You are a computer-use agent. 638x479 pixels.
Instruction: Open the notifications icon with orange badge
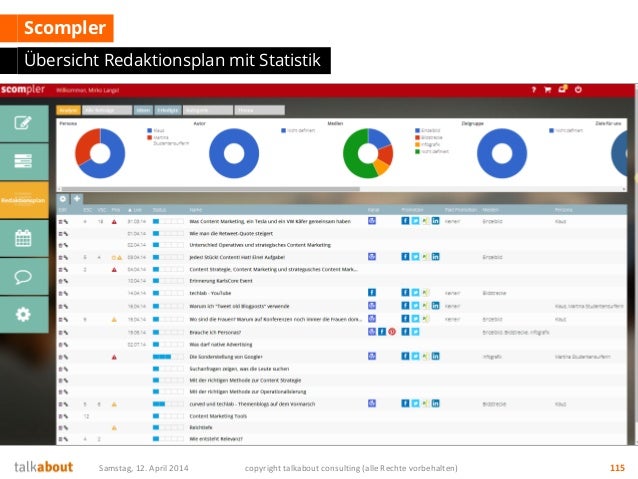pos(563,89)
